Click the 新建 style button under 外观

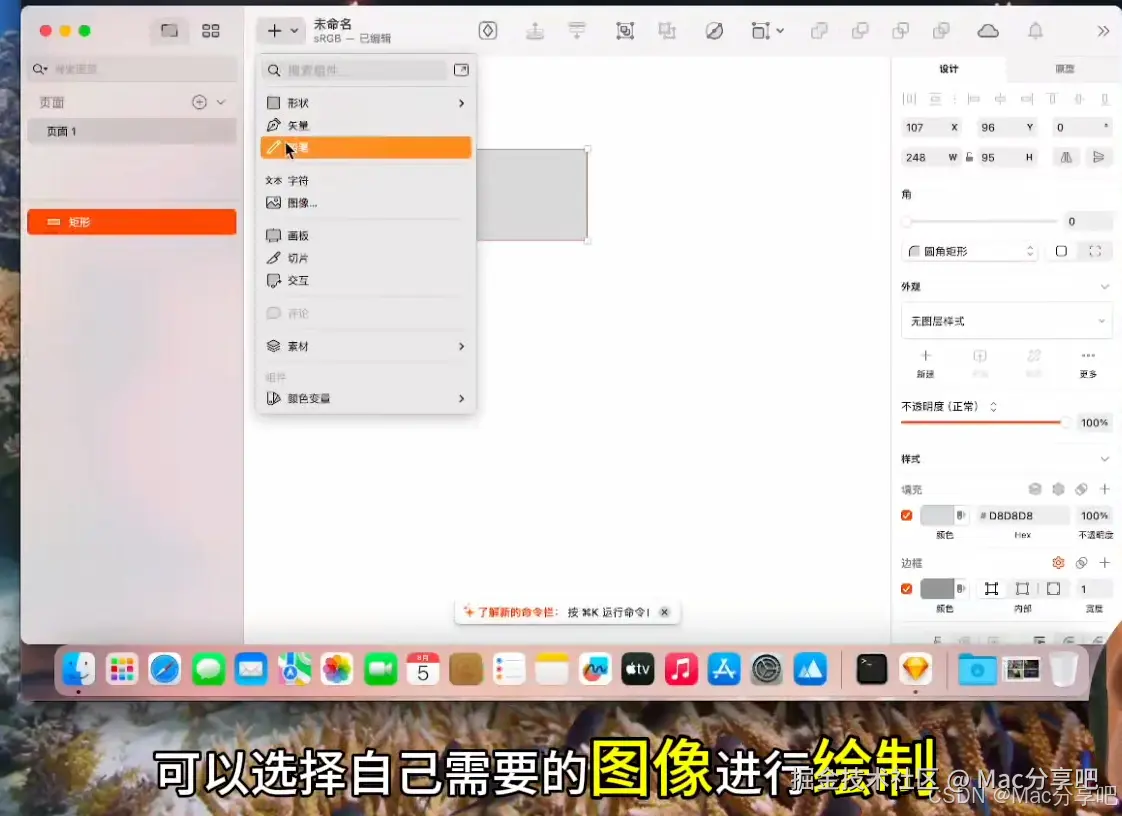(x=926, y=358)
